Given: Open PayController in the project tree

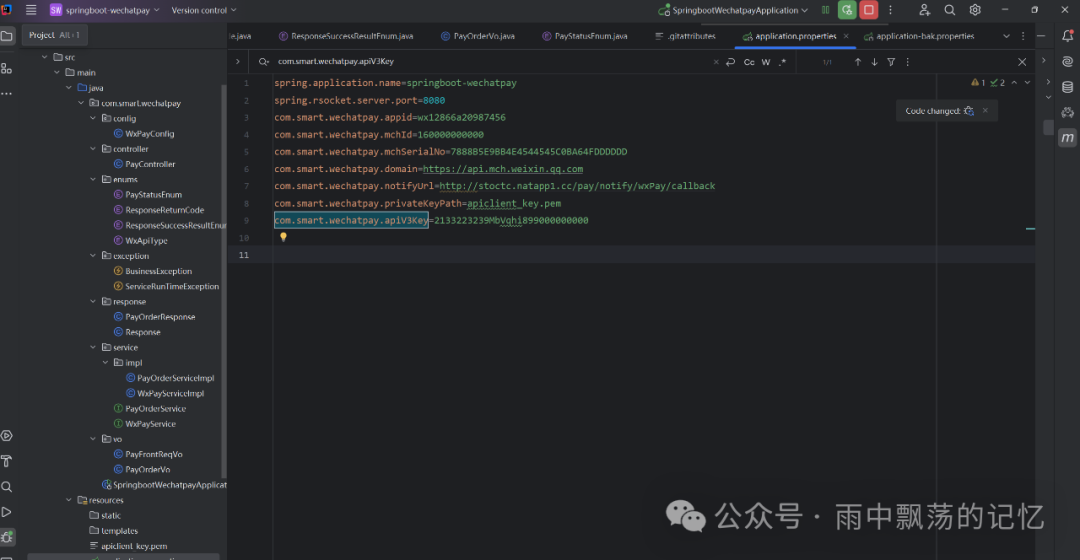Looking at the screenshot, I should coord(150,164).
